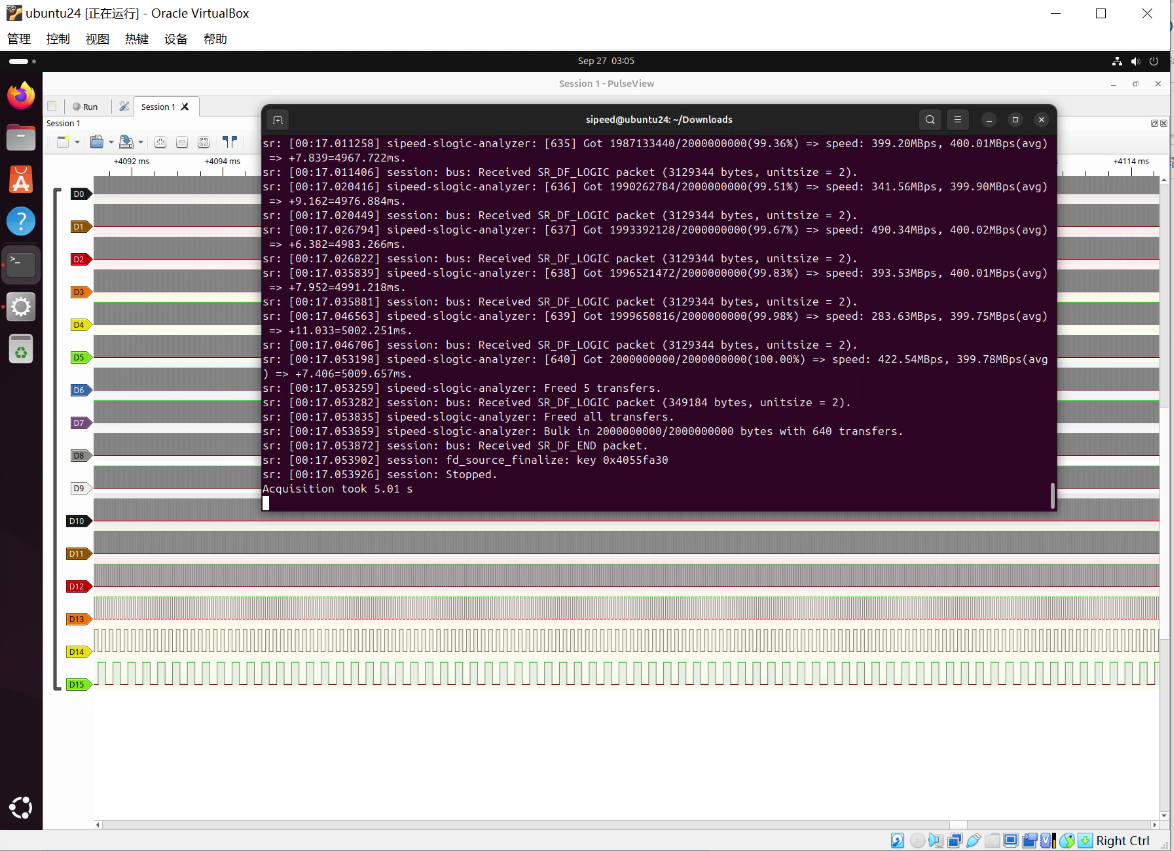The image size is (1174, 851).
Task: Open Firefox from the Ubuntu dock
Action: click(x=21, y=96)
